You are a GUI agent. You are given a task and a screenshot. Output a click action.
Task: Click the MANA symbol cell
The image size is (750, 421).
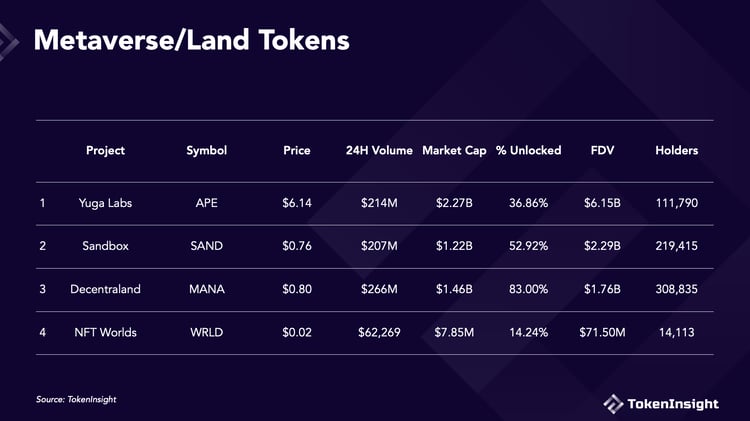[206, 289]
